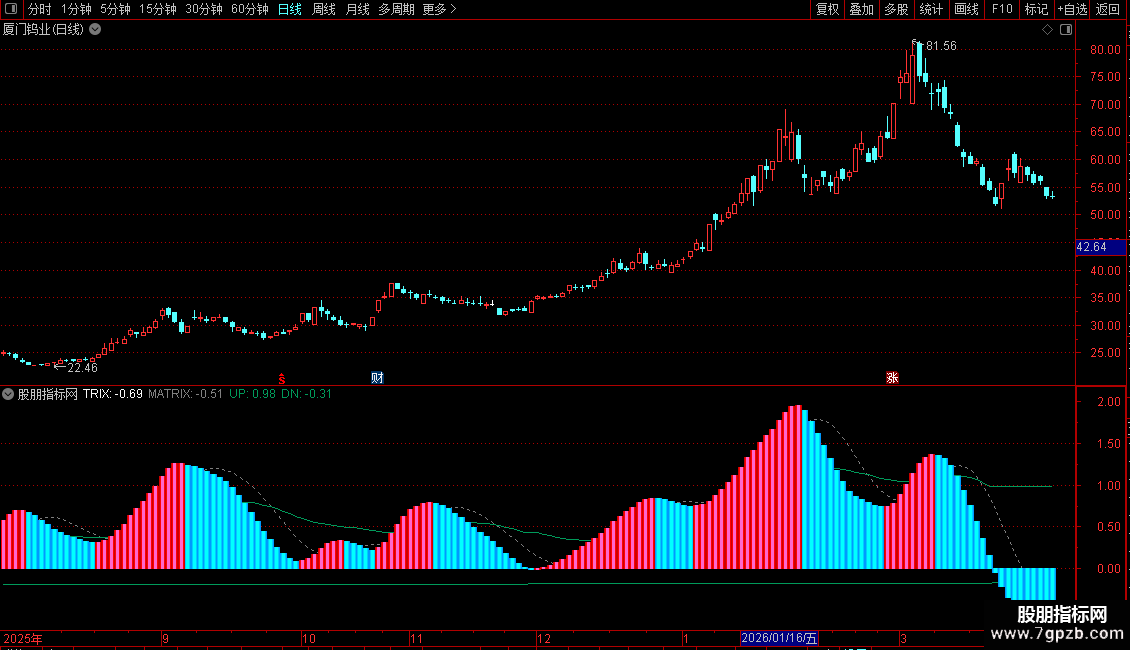Image resolution: width=1130 pixels, height=650 pixels.
Task: Click the DN: -0.31 value
Action: click(x=306, y=394)
